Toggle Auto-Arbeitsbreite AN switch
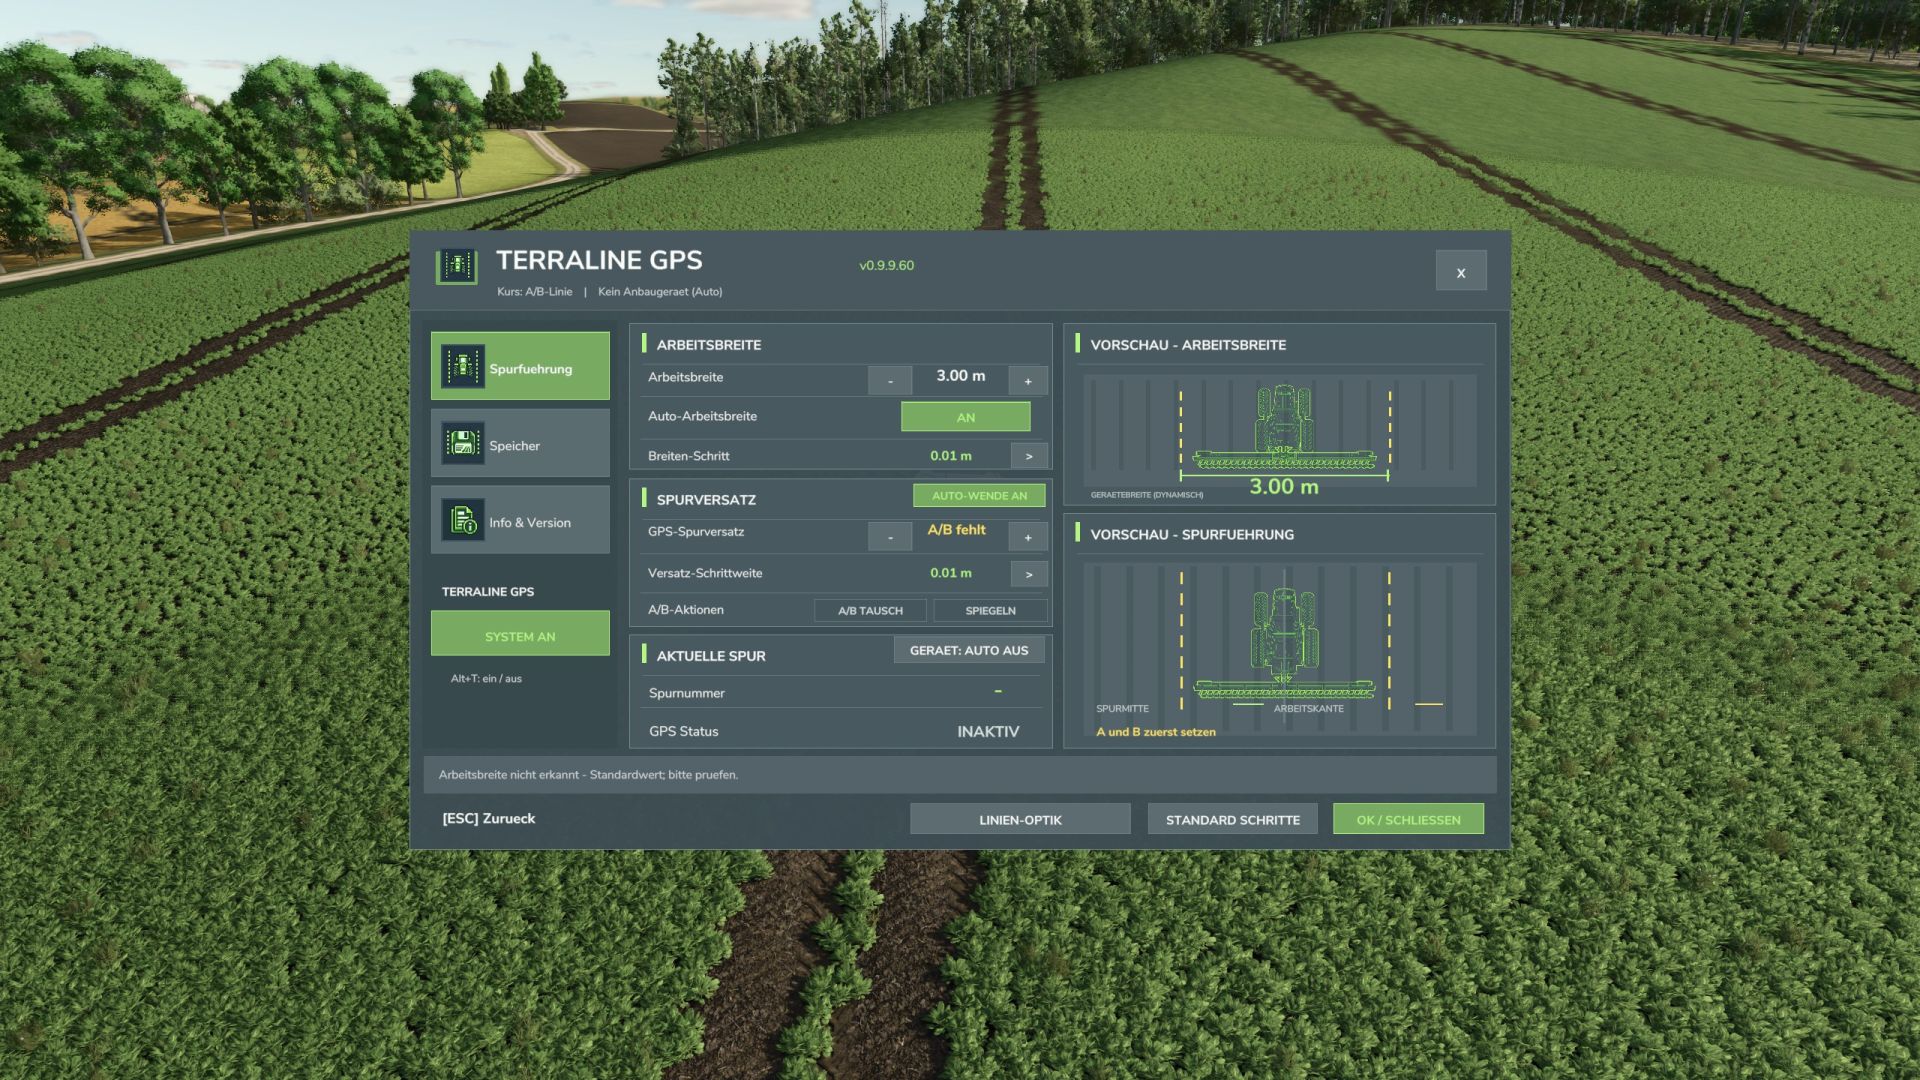1920x1080 pixels. (x=966, y=417)
